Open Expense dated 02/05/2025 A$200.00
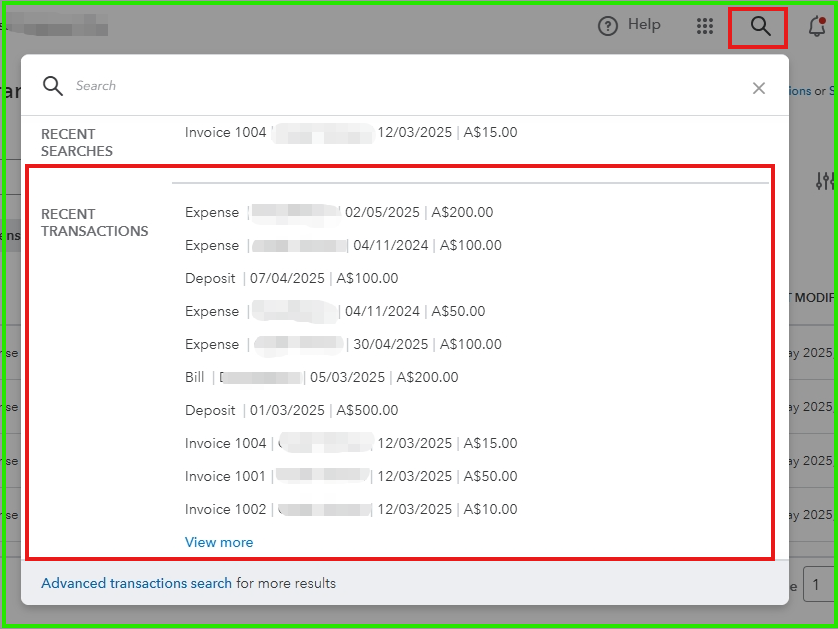The height and width of the screenshot is (629, 838). pos(339,212)
